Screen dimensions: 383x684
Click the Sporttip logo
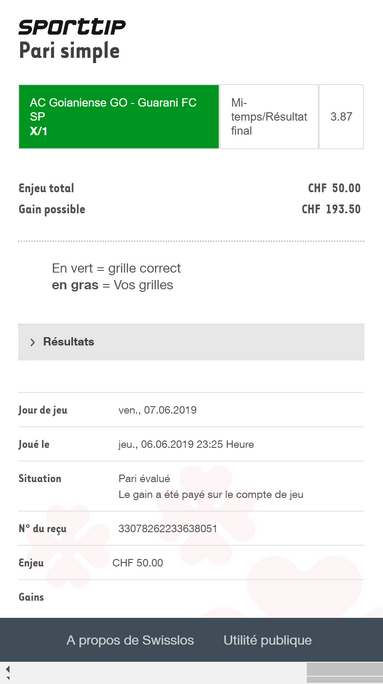click(x=72, y=27)
